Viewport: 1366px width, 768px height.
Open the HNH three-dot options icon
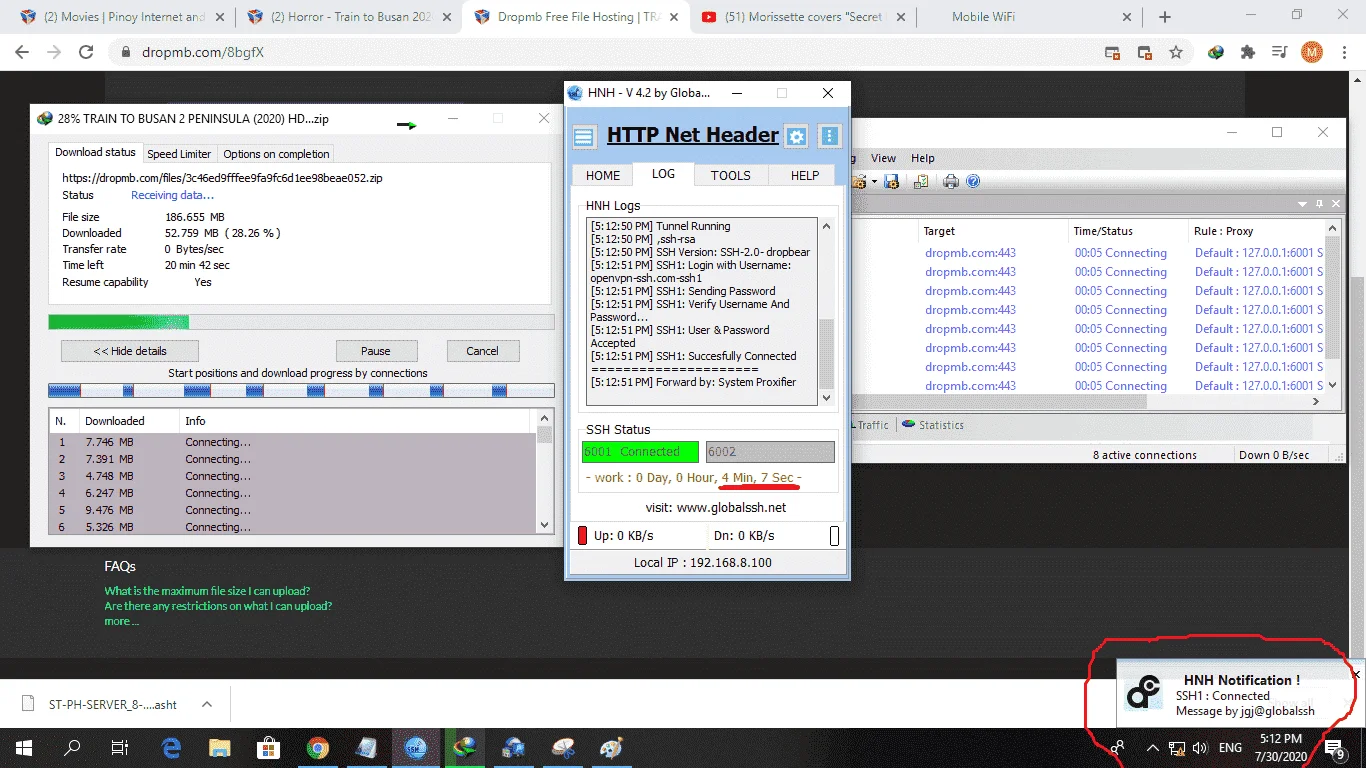click(x=829, y=136)
